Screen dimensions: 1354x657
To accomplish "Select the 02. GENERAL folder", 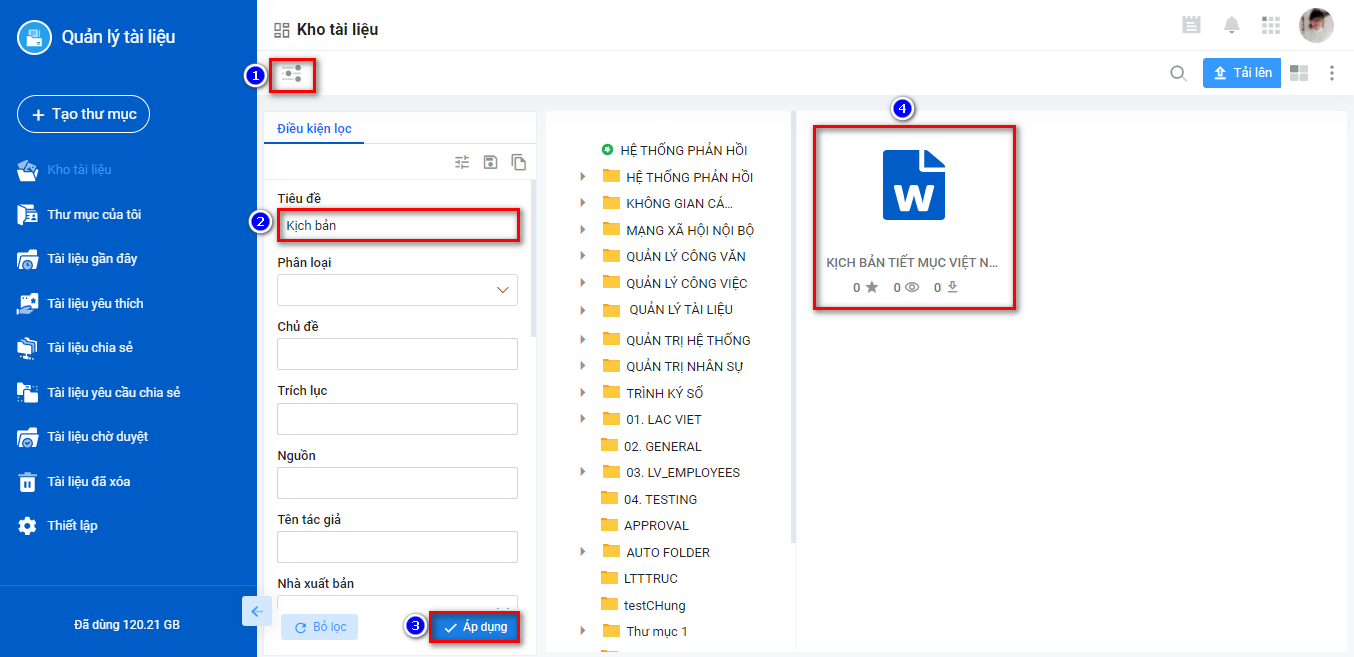I will pos(651,446).
